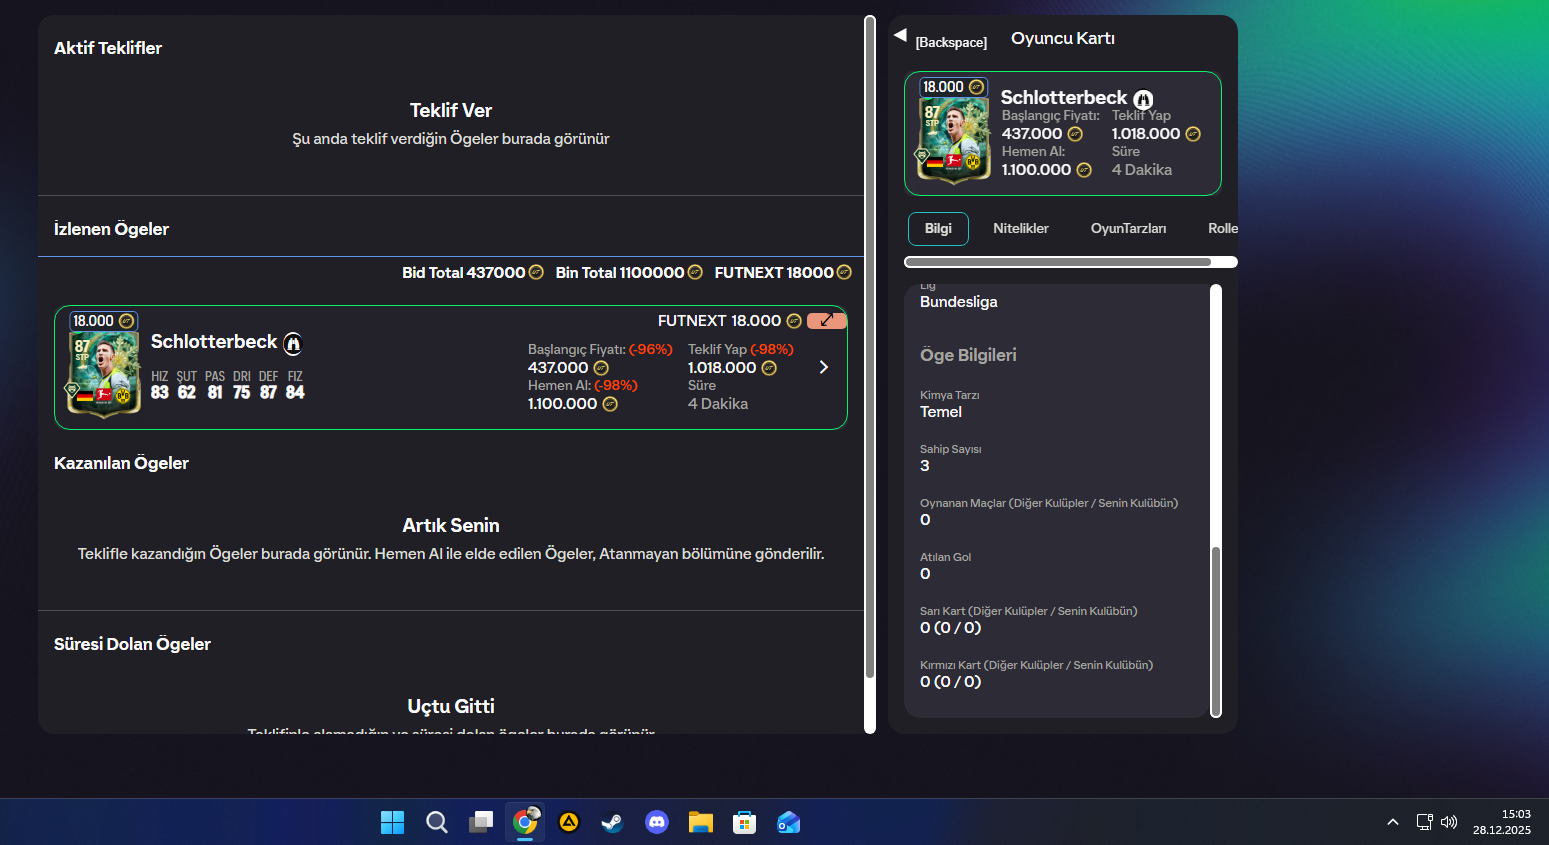Click the DEF 87 stat on the watched card

(268, 385)
